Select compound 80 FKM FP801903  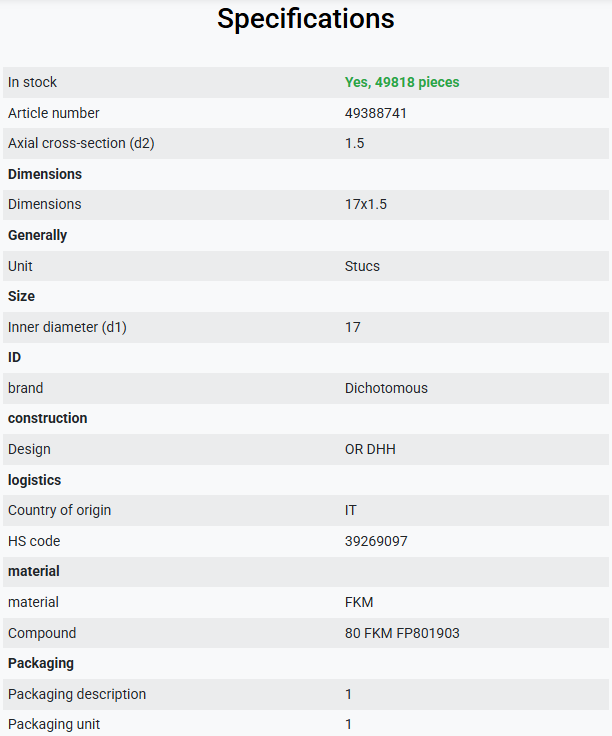click(x=402, y=633)
